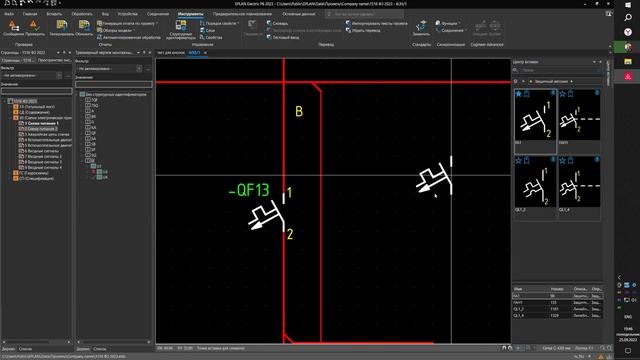The image size is (640, 360).
Task: Click Импортировать тексты проекта
Action: [376, 23]
